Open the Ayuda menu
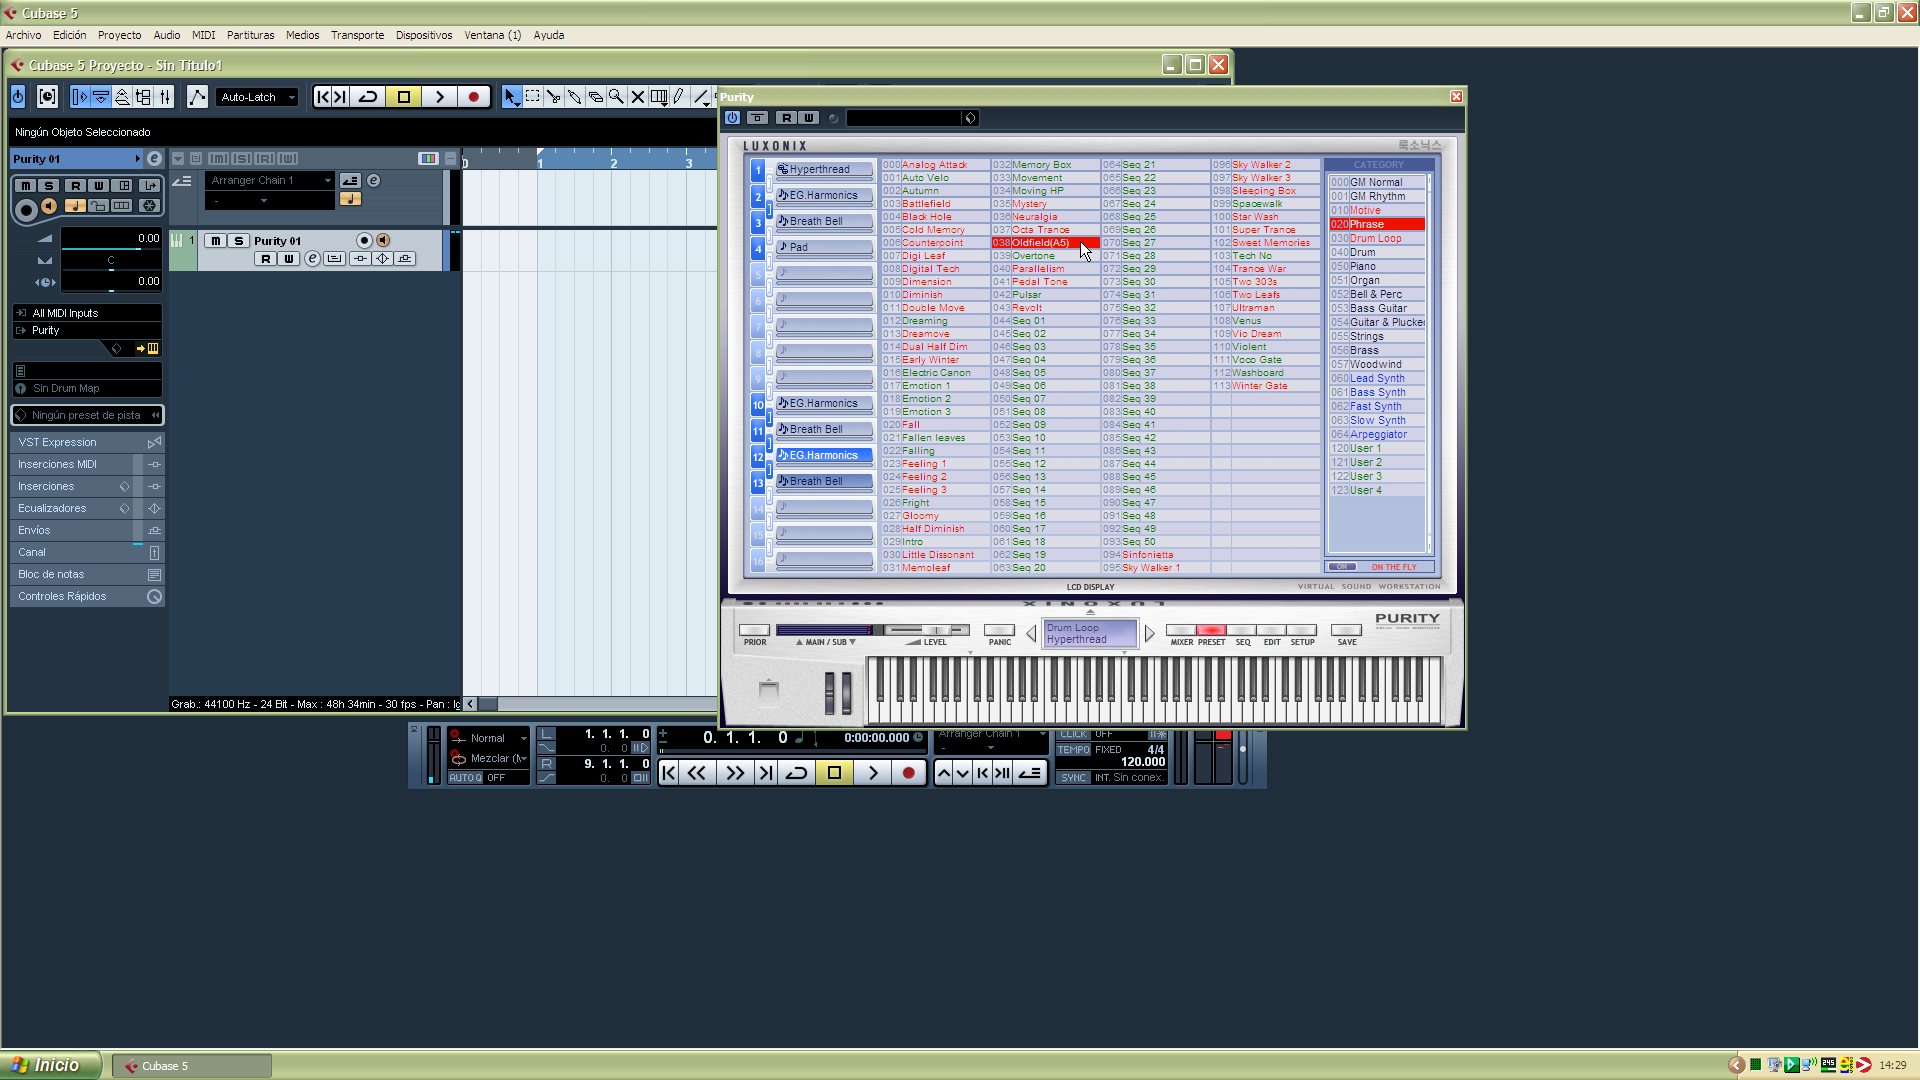1920x1080 pixels. [548, 35]
